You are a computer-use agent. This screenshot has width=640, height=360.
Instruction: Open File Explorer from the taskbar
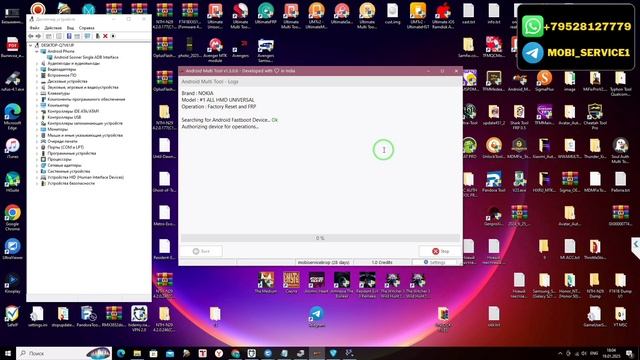click(137, 353)
